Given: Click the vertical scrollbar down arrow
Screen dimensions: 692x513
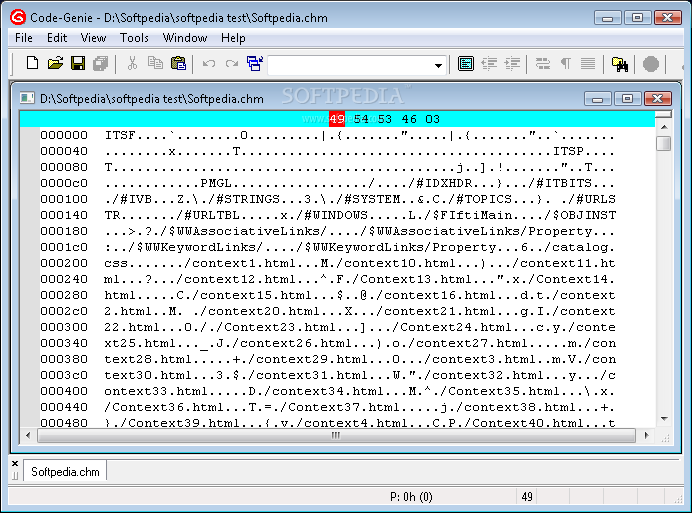Looking at the screenshot, I should tap(664, 419).
